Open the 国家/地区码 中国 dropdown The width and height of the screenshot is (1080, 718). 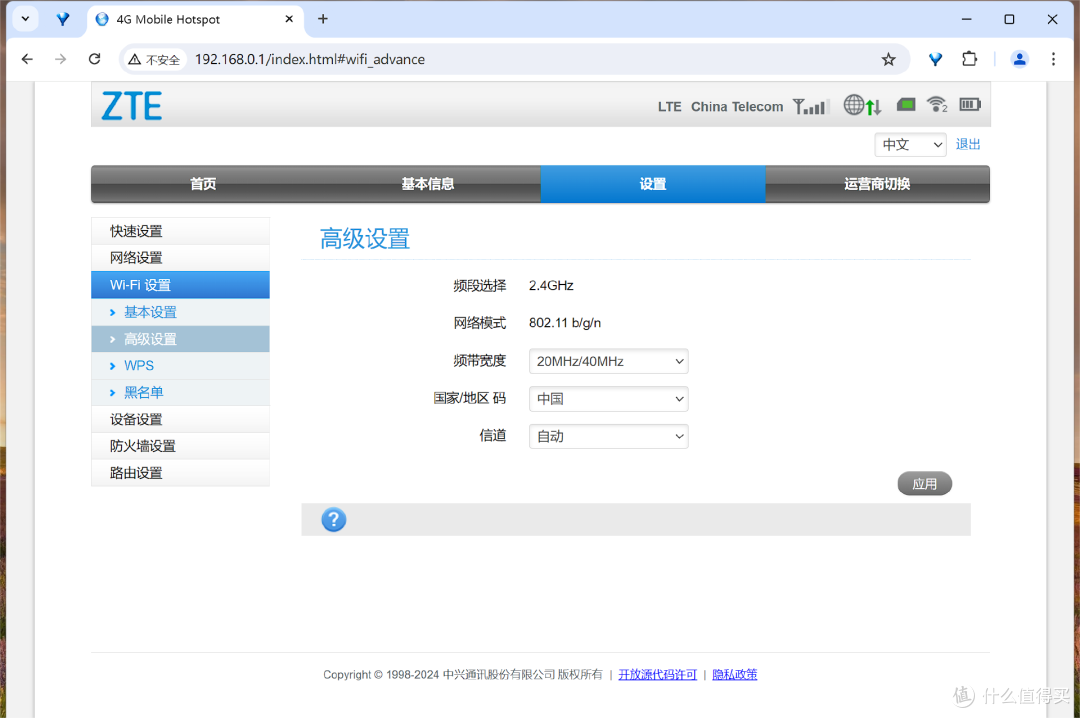point(608,399)
